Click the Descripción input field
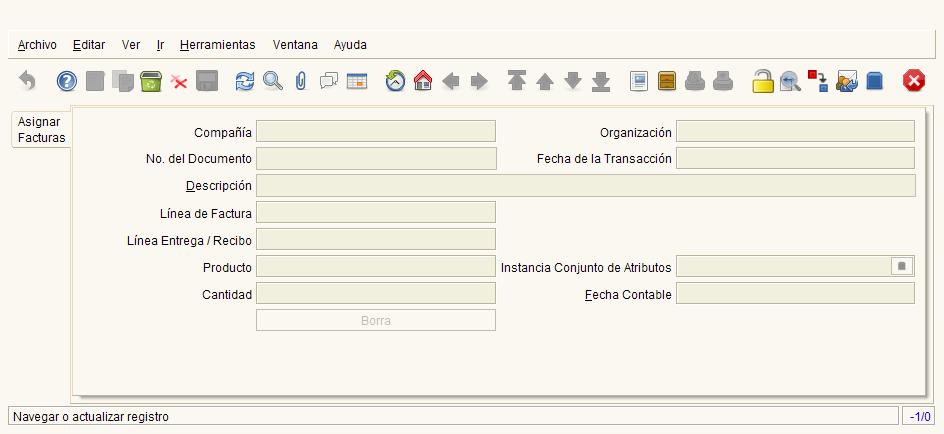Image resolution: width=944 pixels, height=434 pixels. click(x=586, y=185)
